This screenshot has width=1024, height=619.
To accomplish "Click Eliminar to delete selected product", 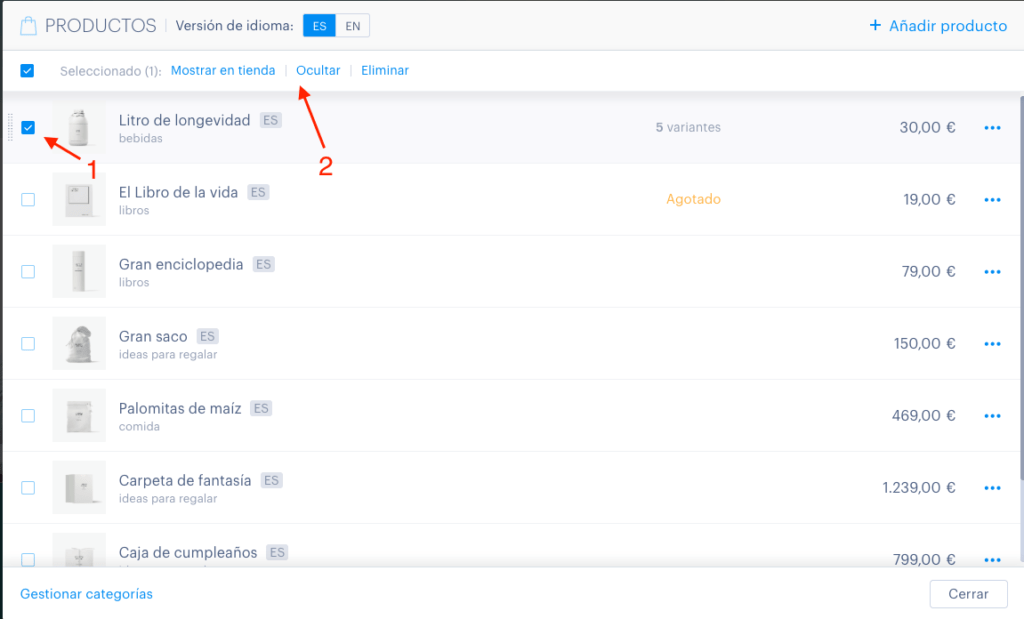I will (385, 70).
